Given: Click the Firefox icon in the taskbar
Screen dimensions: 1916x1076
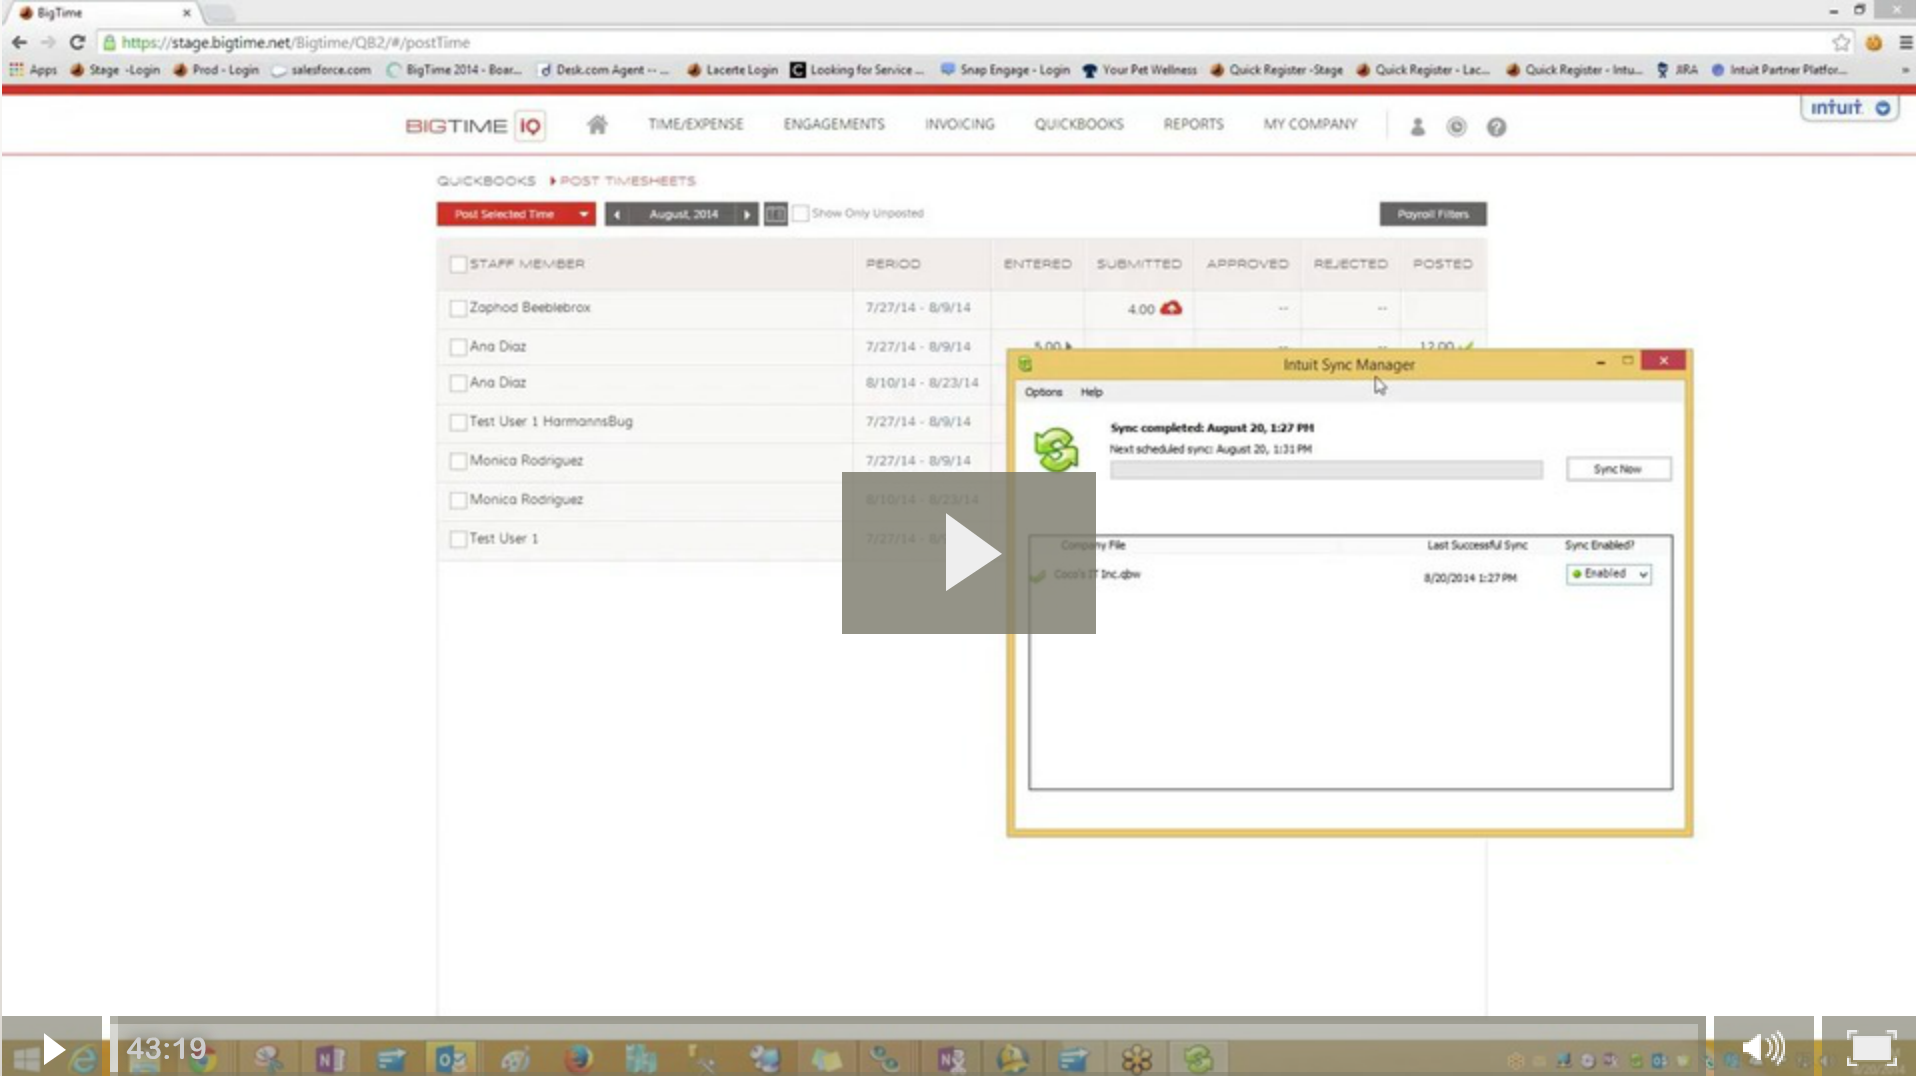Looking at the screenshot, I should [577, 1058].
